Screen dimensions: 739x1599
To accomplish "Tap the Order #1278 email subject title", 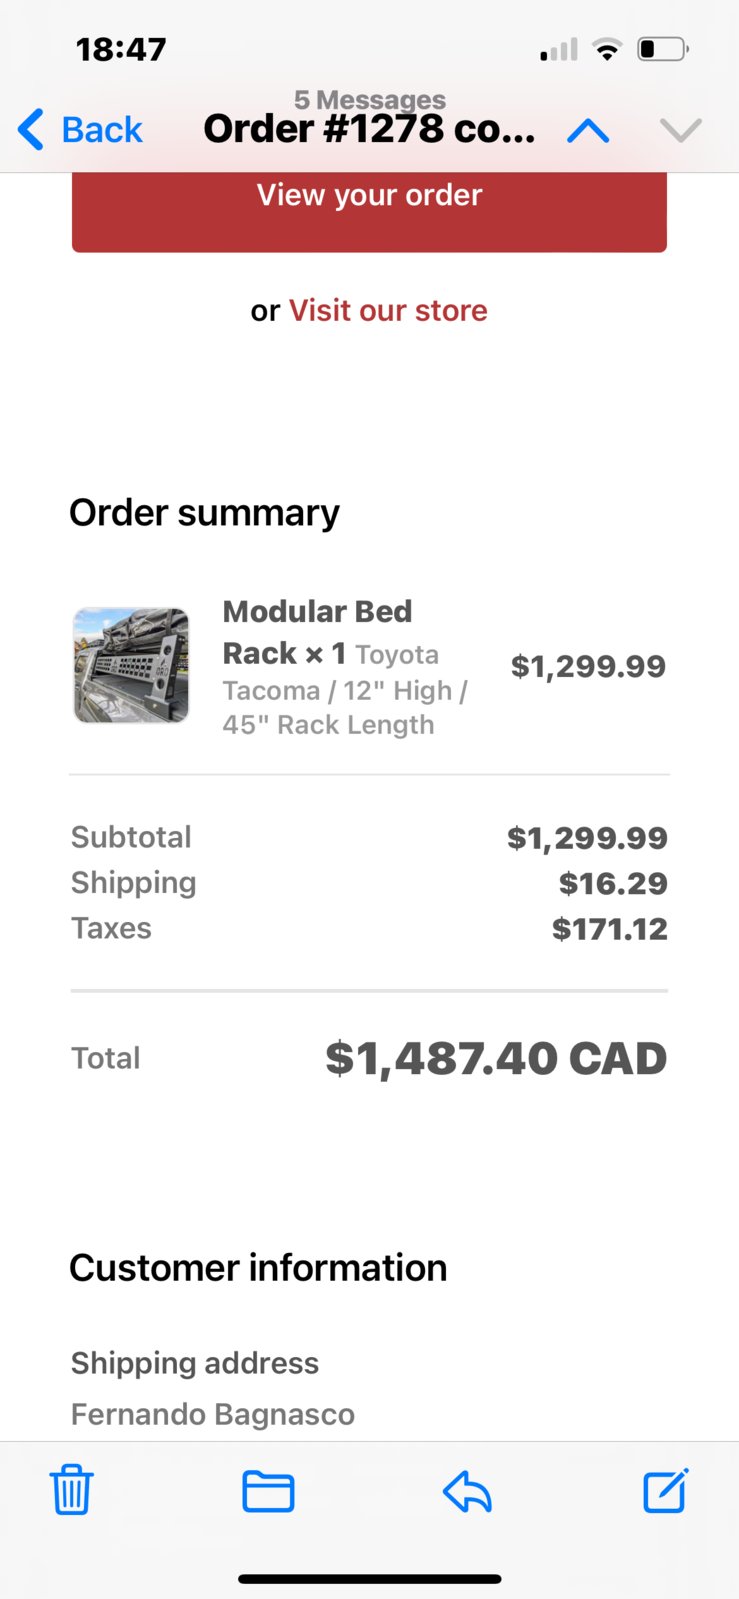I will tap(369, 129).
